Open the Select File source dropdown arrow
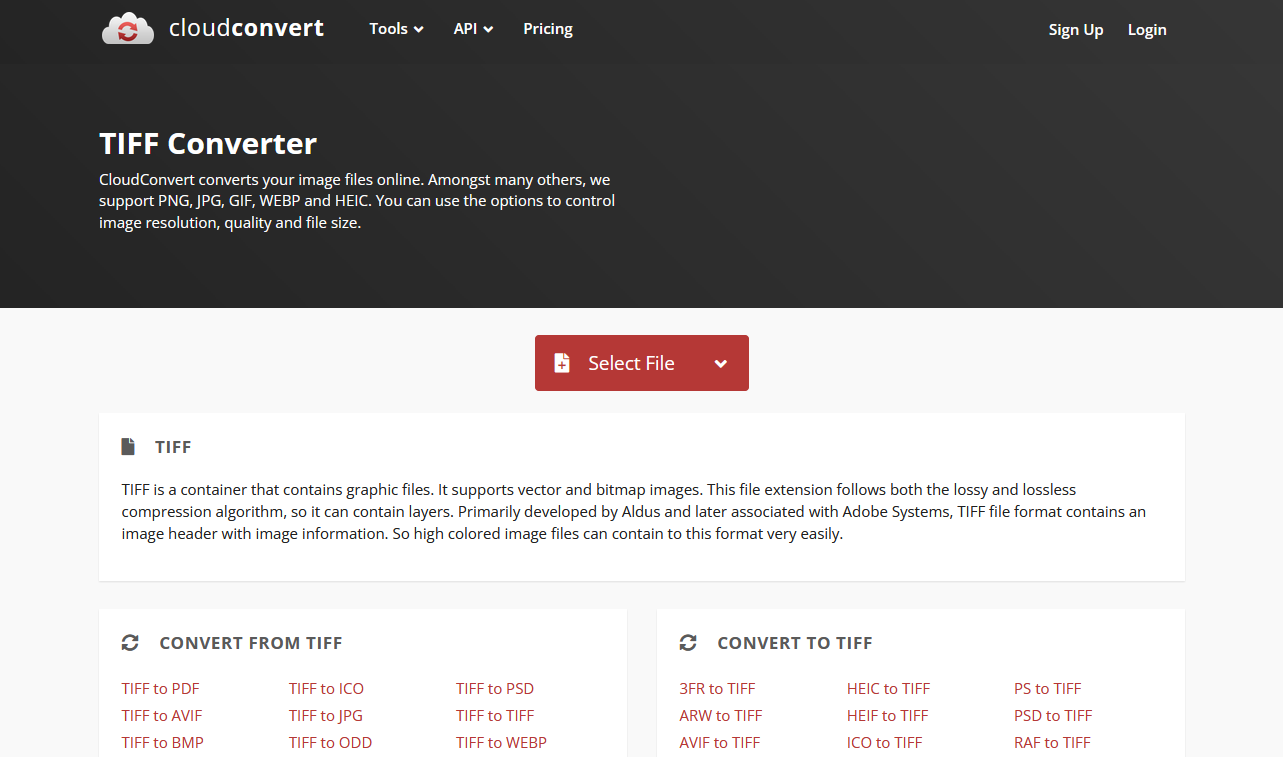This screenshot has height=757, width=1283. tap(721, 364)
